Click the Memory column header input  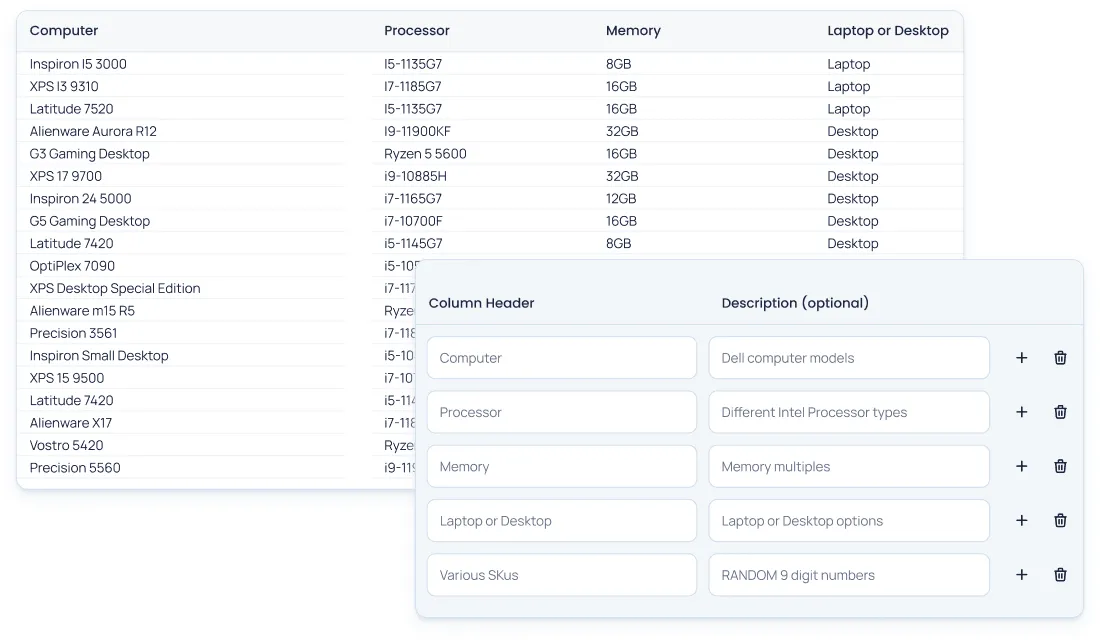[561, 466]
